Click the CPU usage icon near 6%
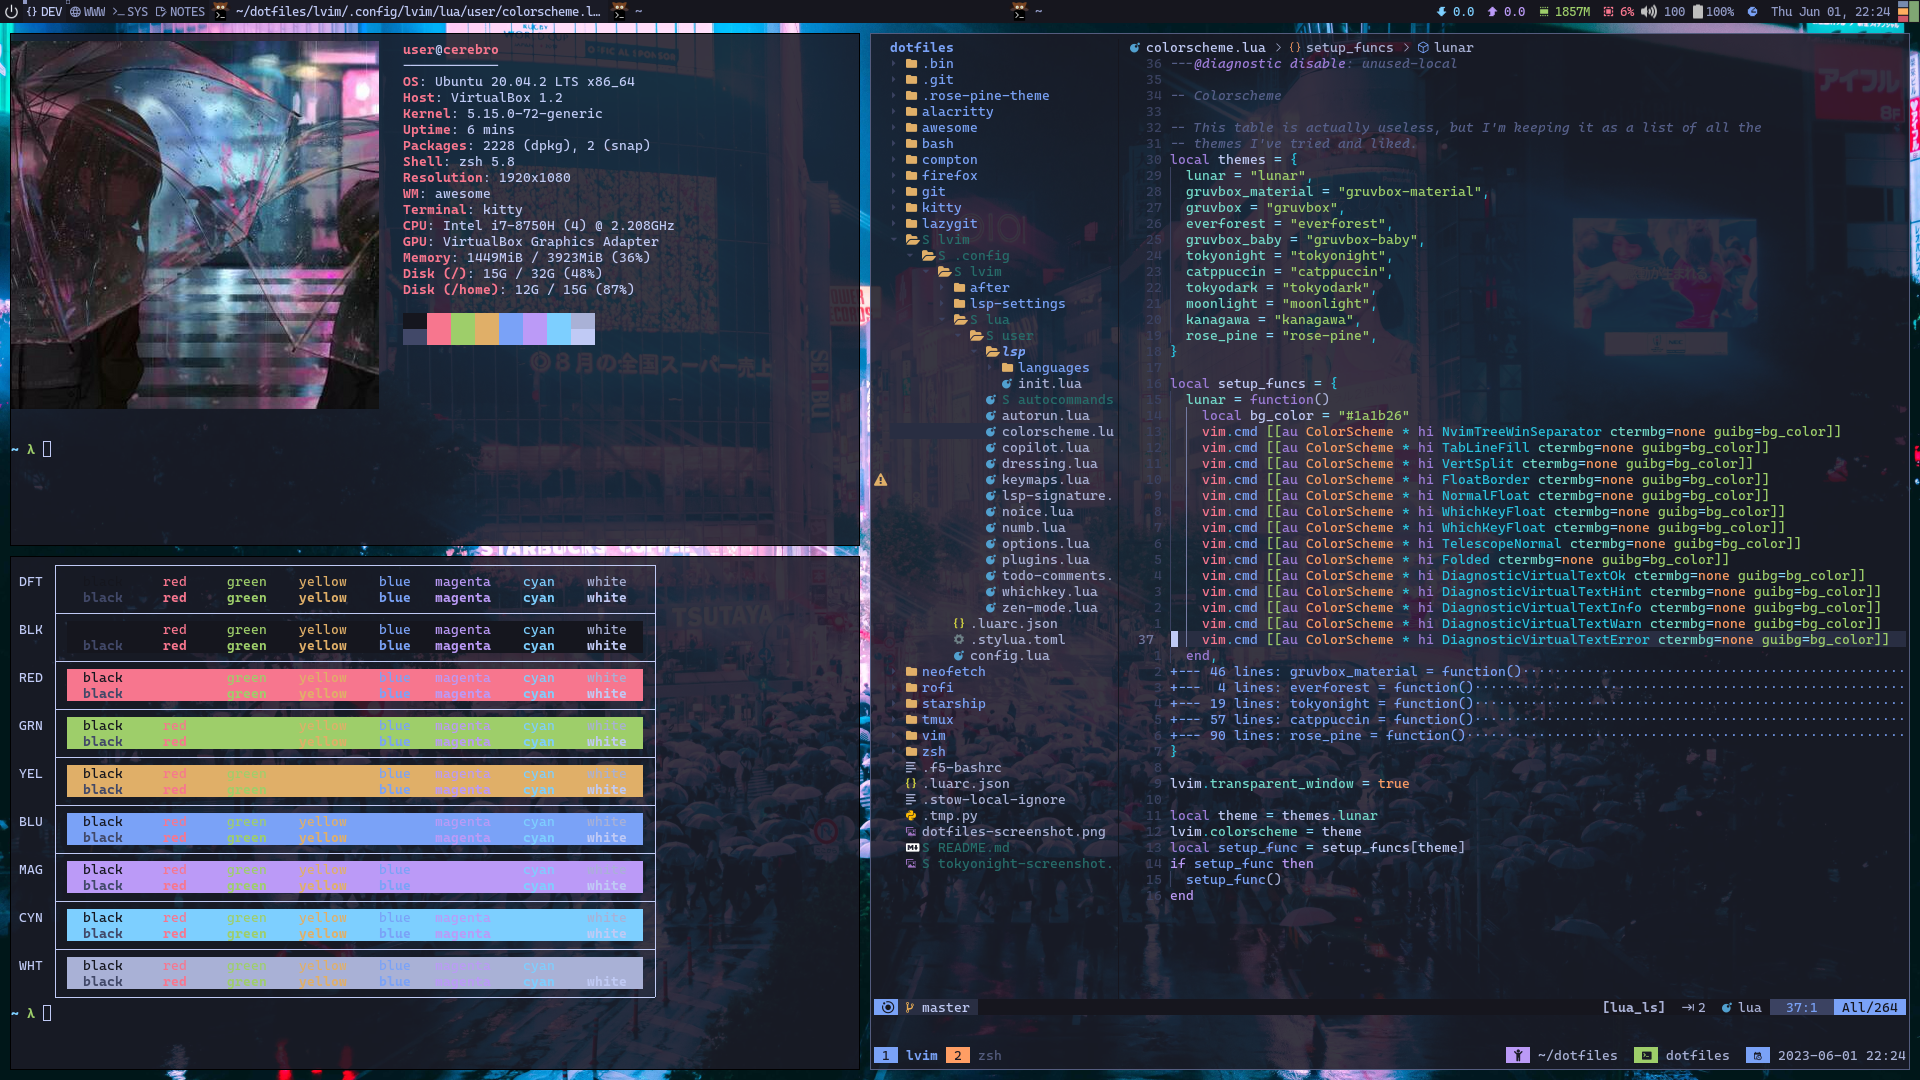 pos(1608,12)
